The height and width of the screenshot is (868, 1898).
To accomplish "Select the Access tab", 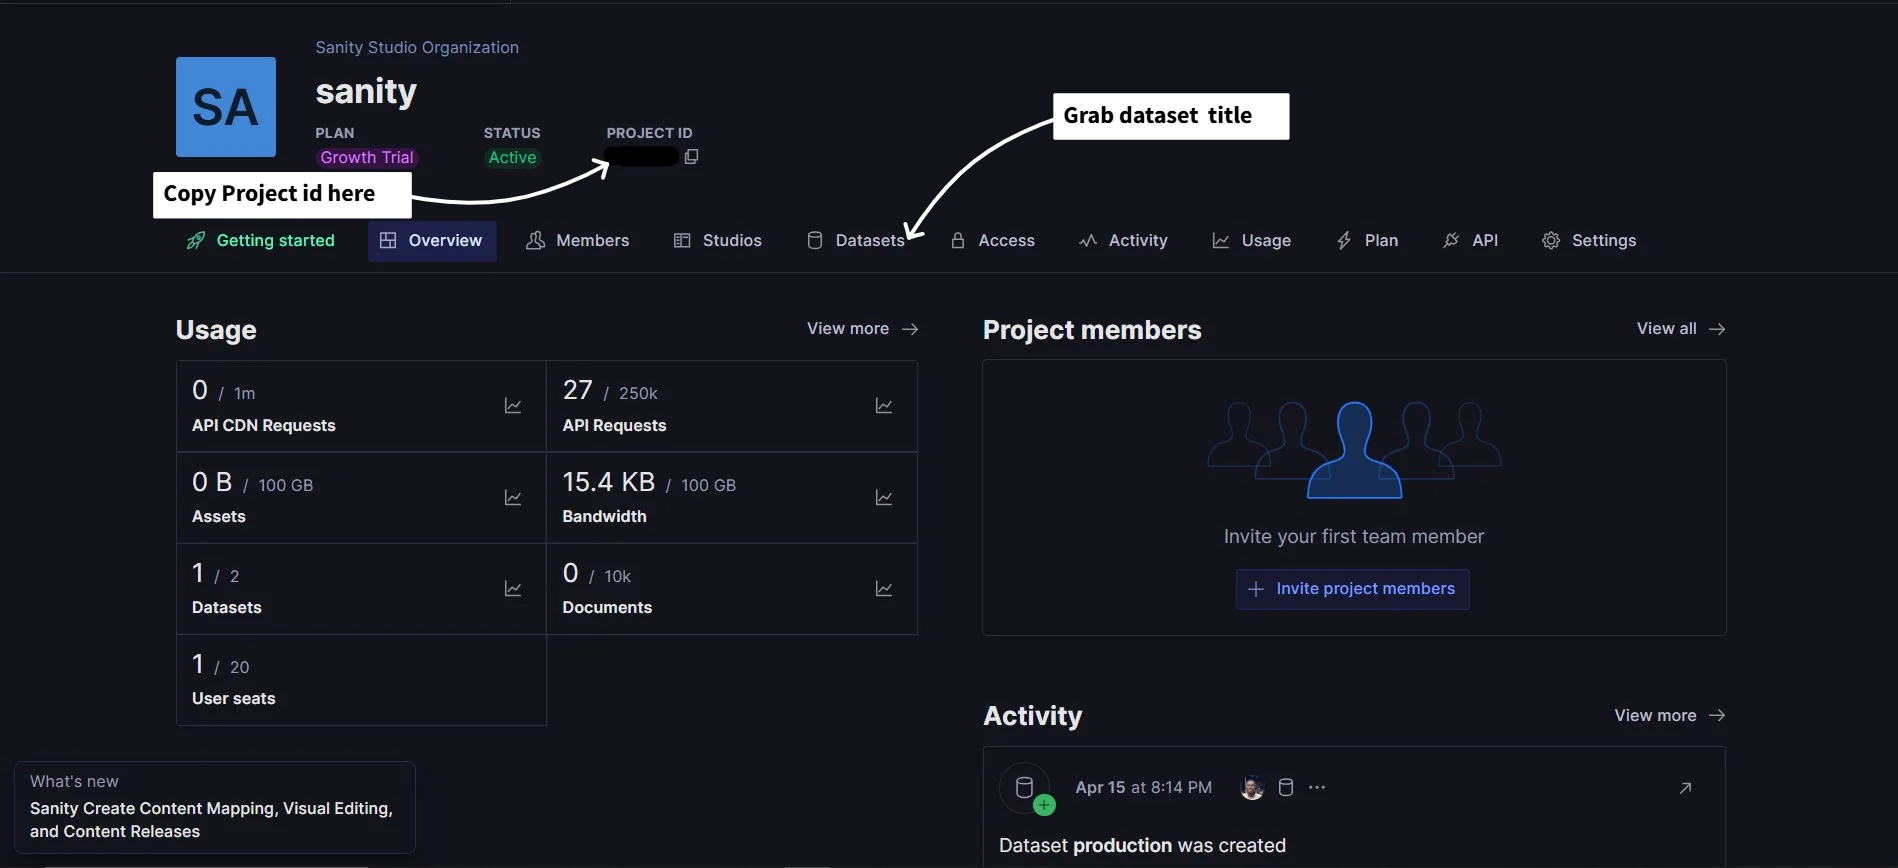I will pyautogui.click(x=993, y=241).
